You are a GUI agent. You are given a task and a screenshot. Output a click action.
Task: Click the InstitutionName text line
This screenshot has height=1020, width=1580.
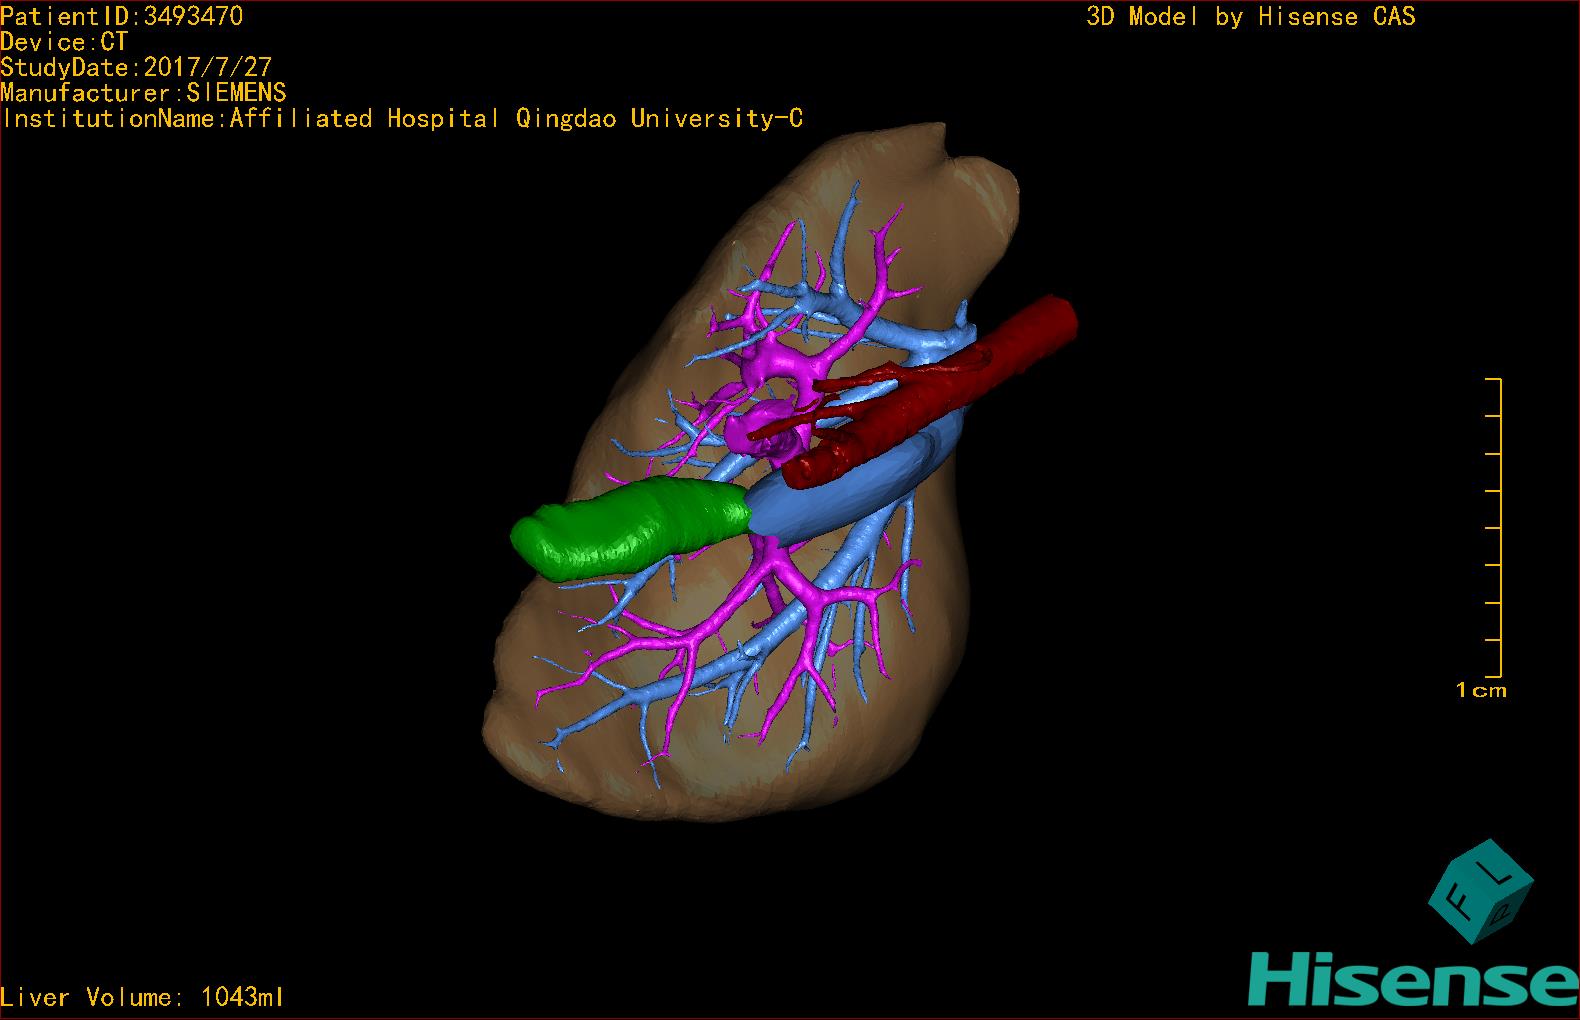pyautogui.click(x=401, y=119)
